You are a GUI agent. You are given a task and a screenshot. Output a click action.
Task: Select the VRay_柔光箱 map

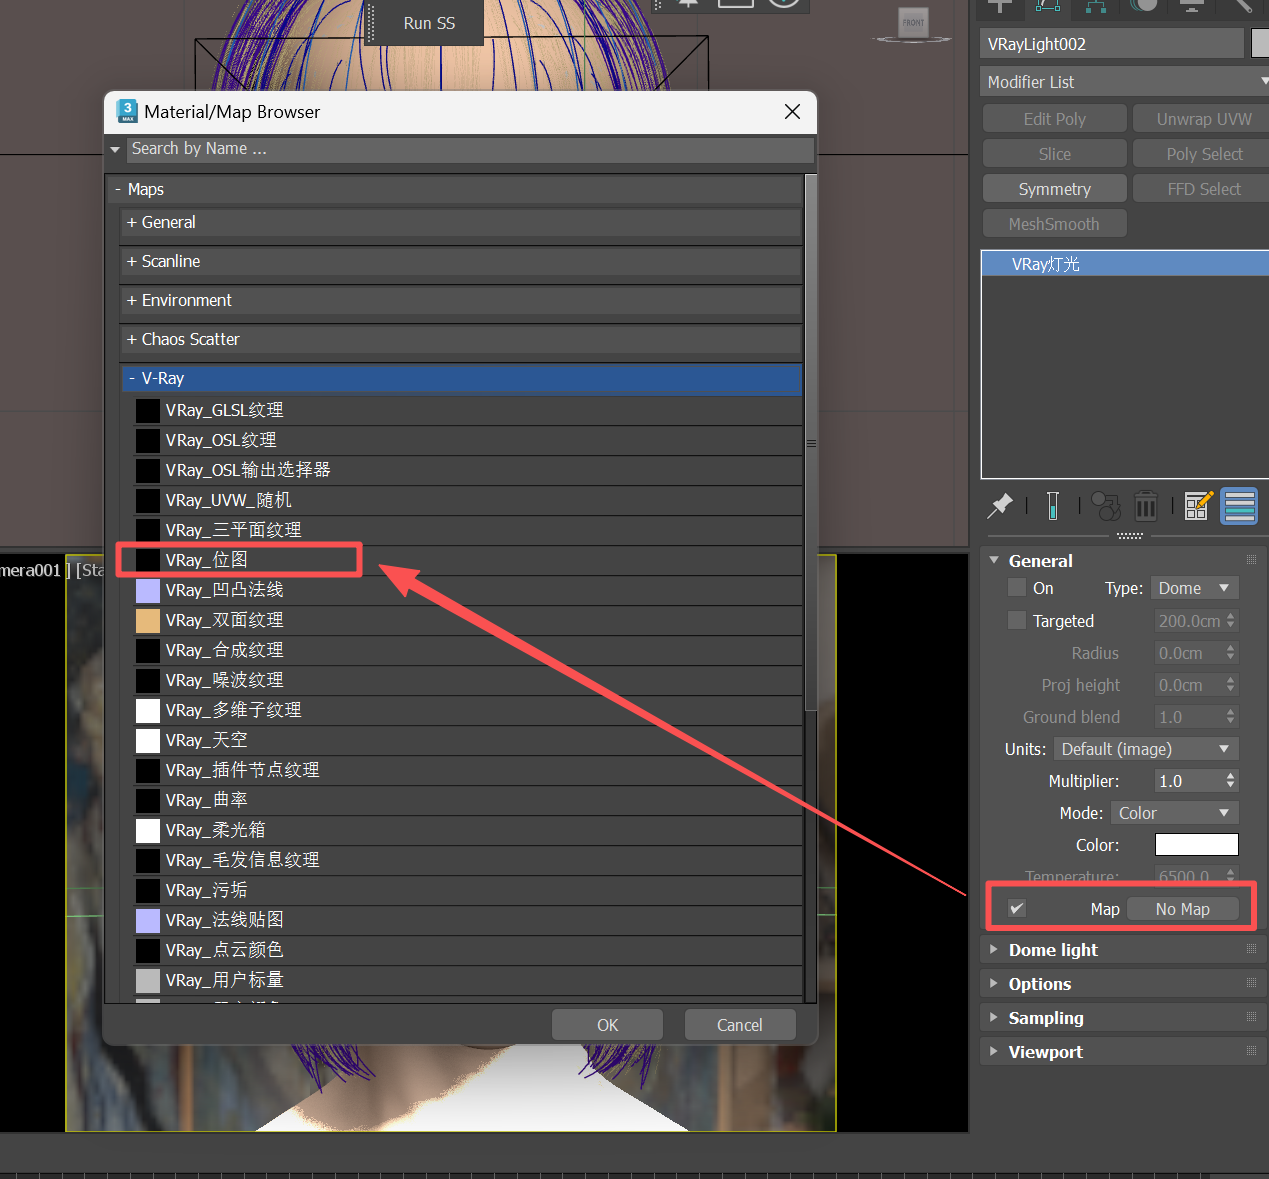pos(468,830)
